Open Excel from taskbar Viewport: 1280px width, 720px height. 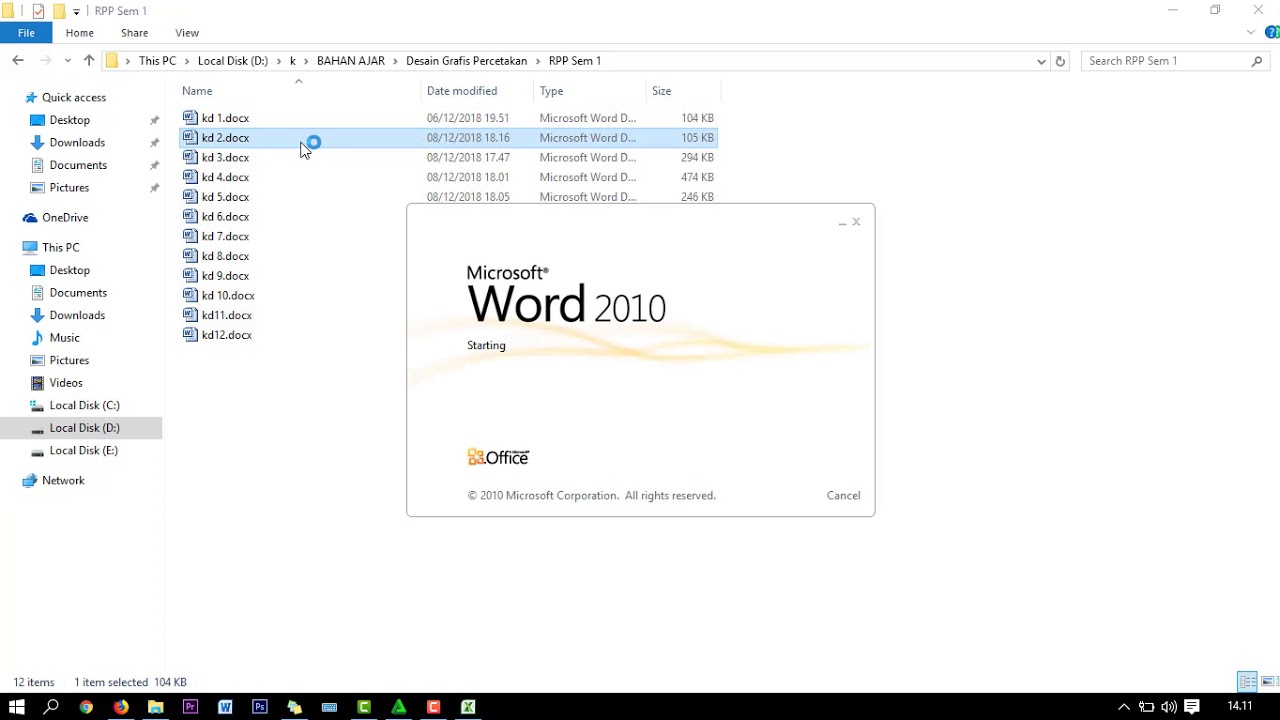tap(468, 707)
